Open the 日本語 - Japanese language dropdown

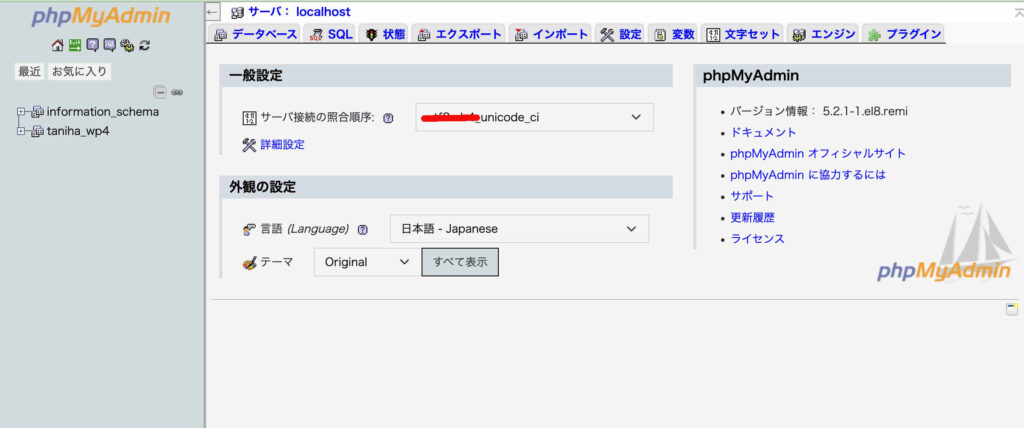point(519,229)
